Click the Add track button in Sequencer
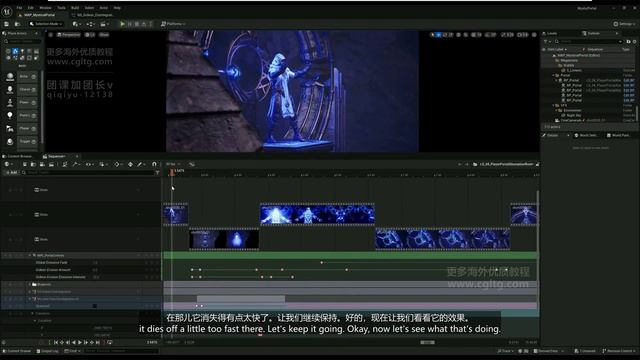640x360 pixels. pos(11,173)
